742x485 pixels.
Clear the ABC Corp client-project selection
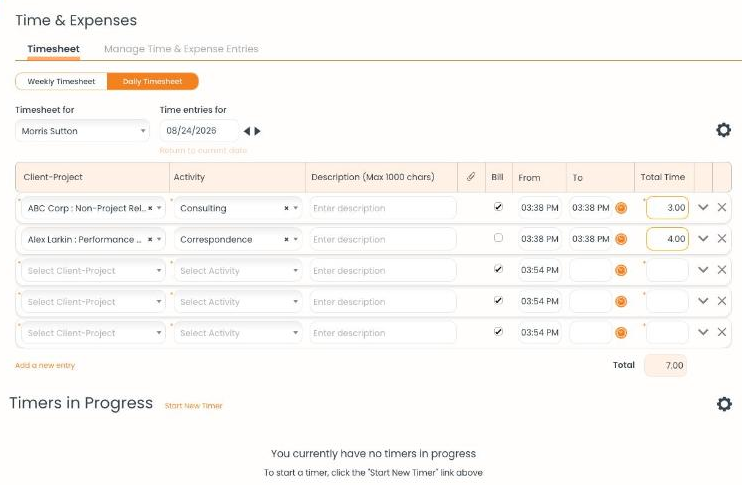coord(150,208)
